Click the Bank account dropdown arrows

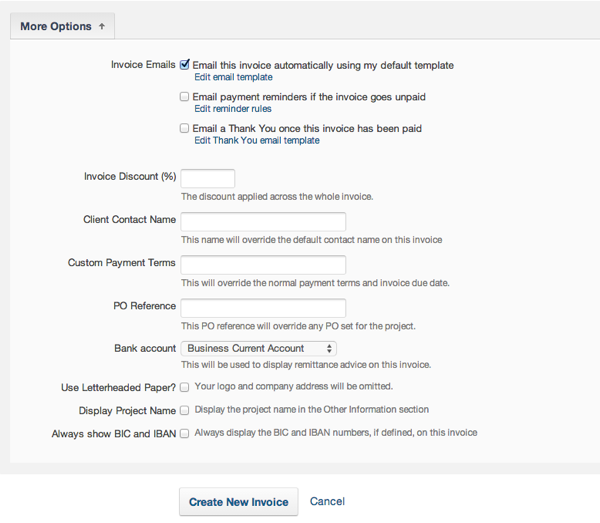(329, 348)
